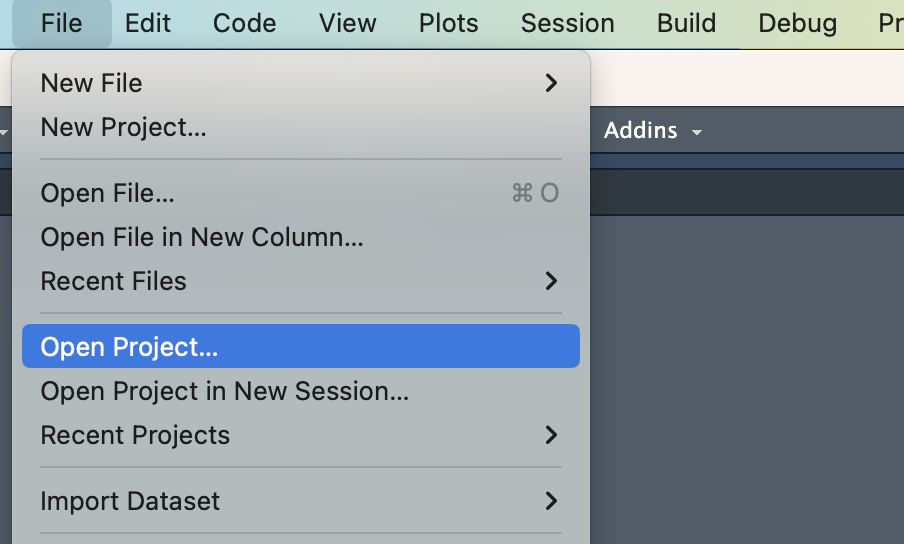Open the View menu
The width and height of the screenshot is (904, 544).
348,24
